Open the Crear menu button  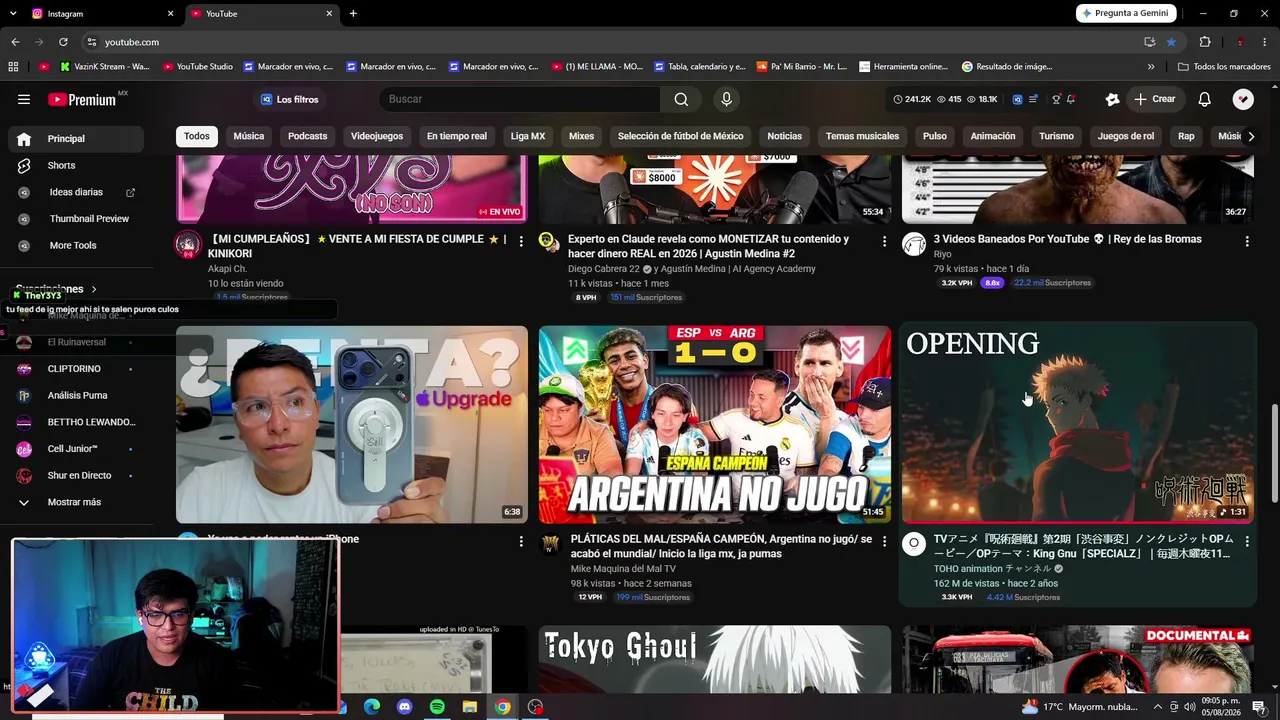click(x=1154, y=99)
